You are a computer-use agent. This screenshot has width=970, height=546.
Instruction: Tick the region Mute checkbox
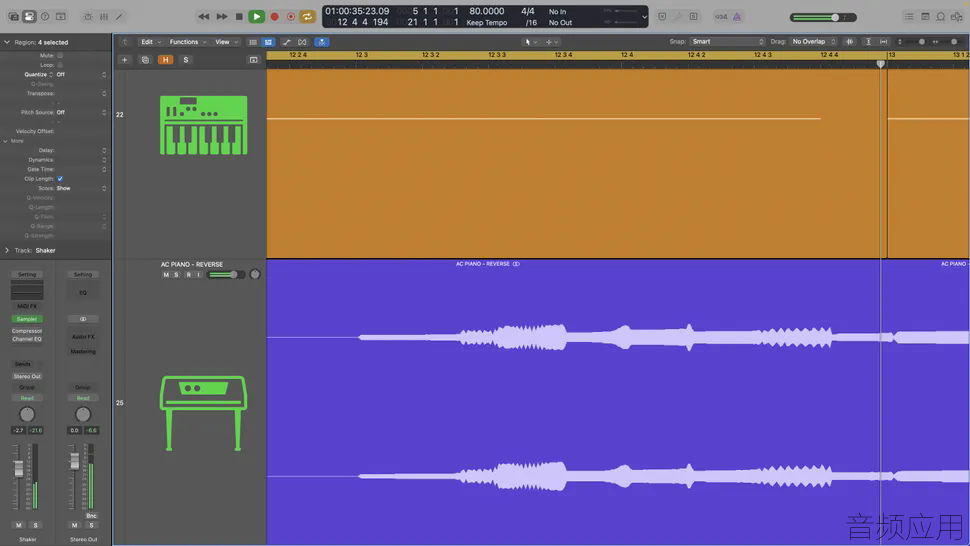click(60, 55)
